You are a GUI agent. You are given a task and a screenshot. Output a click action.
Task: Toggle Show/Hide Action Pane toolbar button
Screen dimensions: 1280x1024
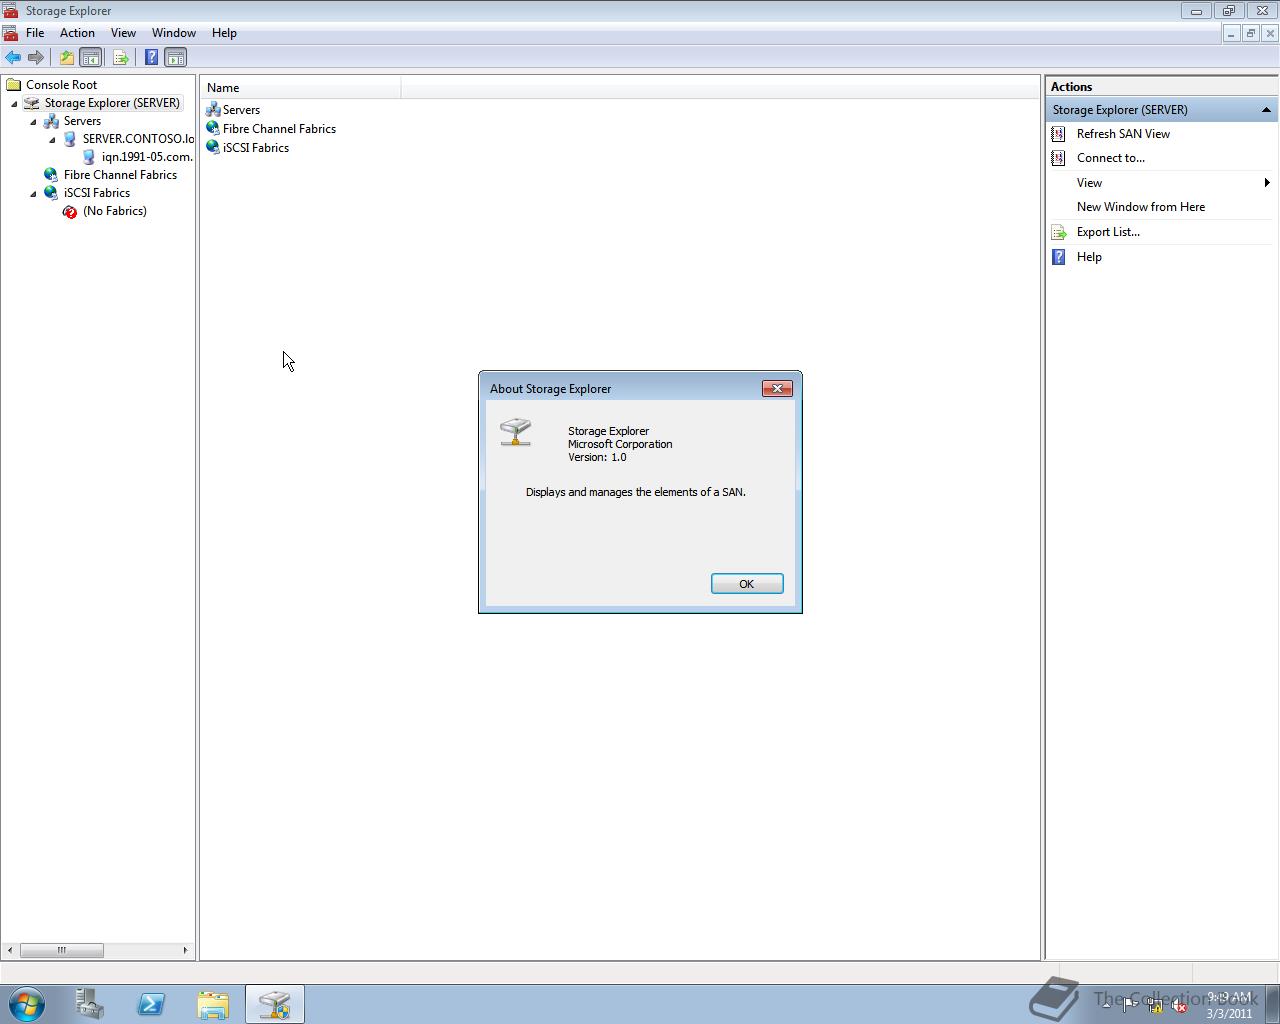[x=176, y=57]
